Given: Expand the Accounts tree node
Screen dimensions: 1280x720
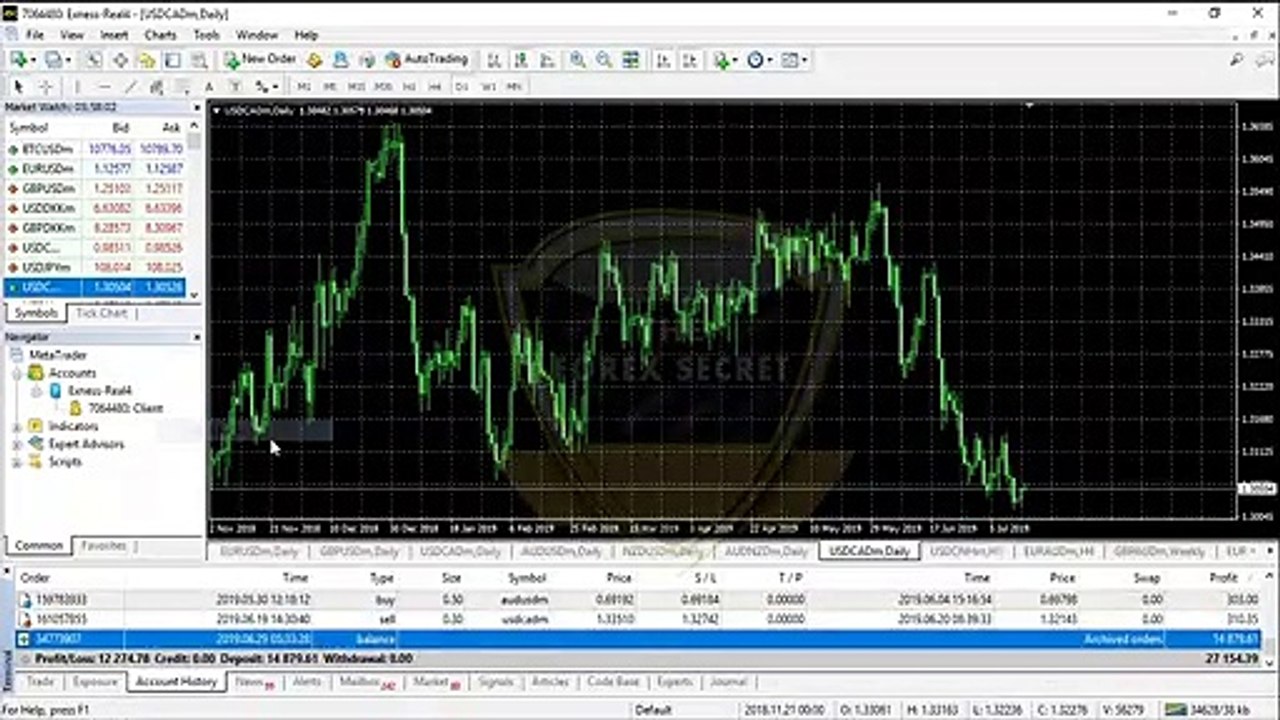Looking at the screenshot, I should (x=17, y=373).
